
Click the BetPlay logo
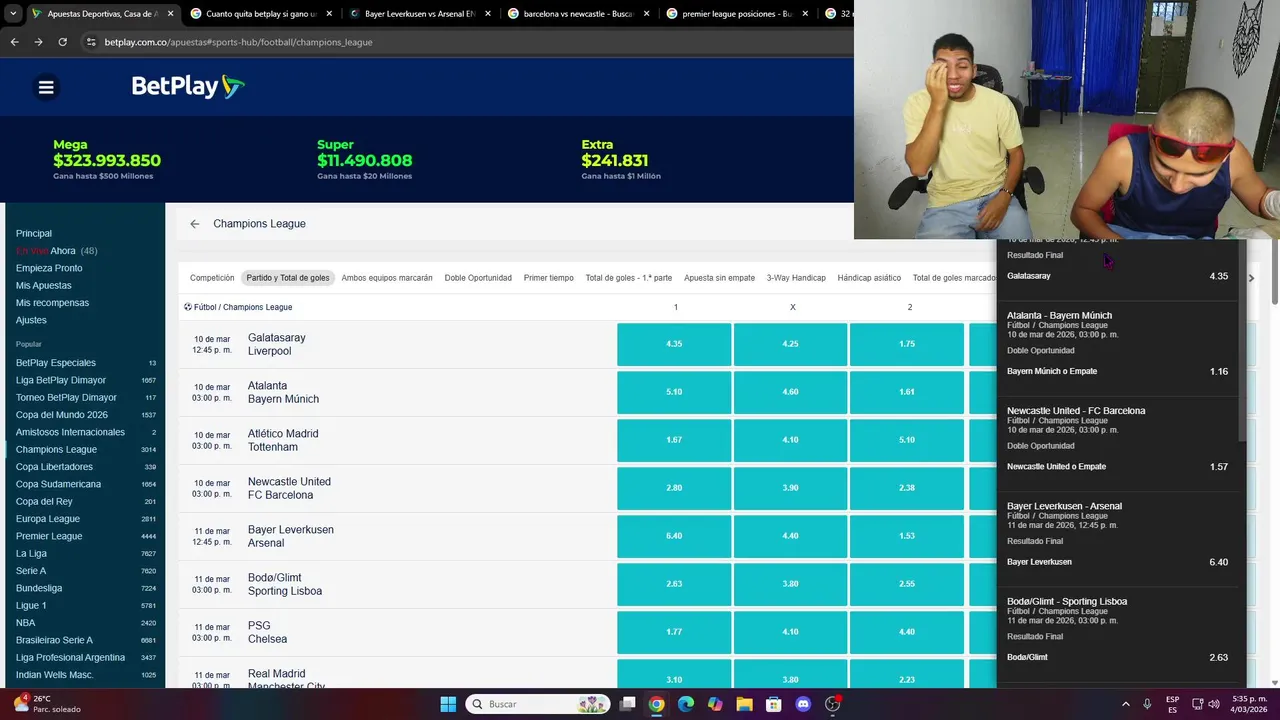tap(188, 87)
